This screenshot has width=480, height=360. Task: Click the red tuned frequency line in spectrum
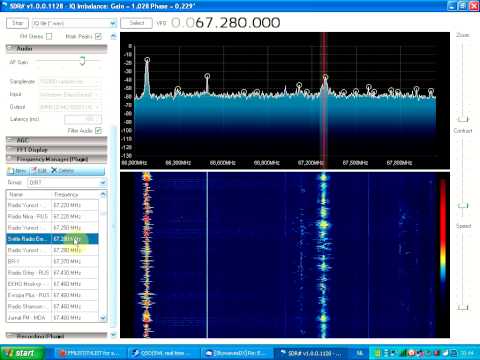pyautogui.click(x=324, y=100)
